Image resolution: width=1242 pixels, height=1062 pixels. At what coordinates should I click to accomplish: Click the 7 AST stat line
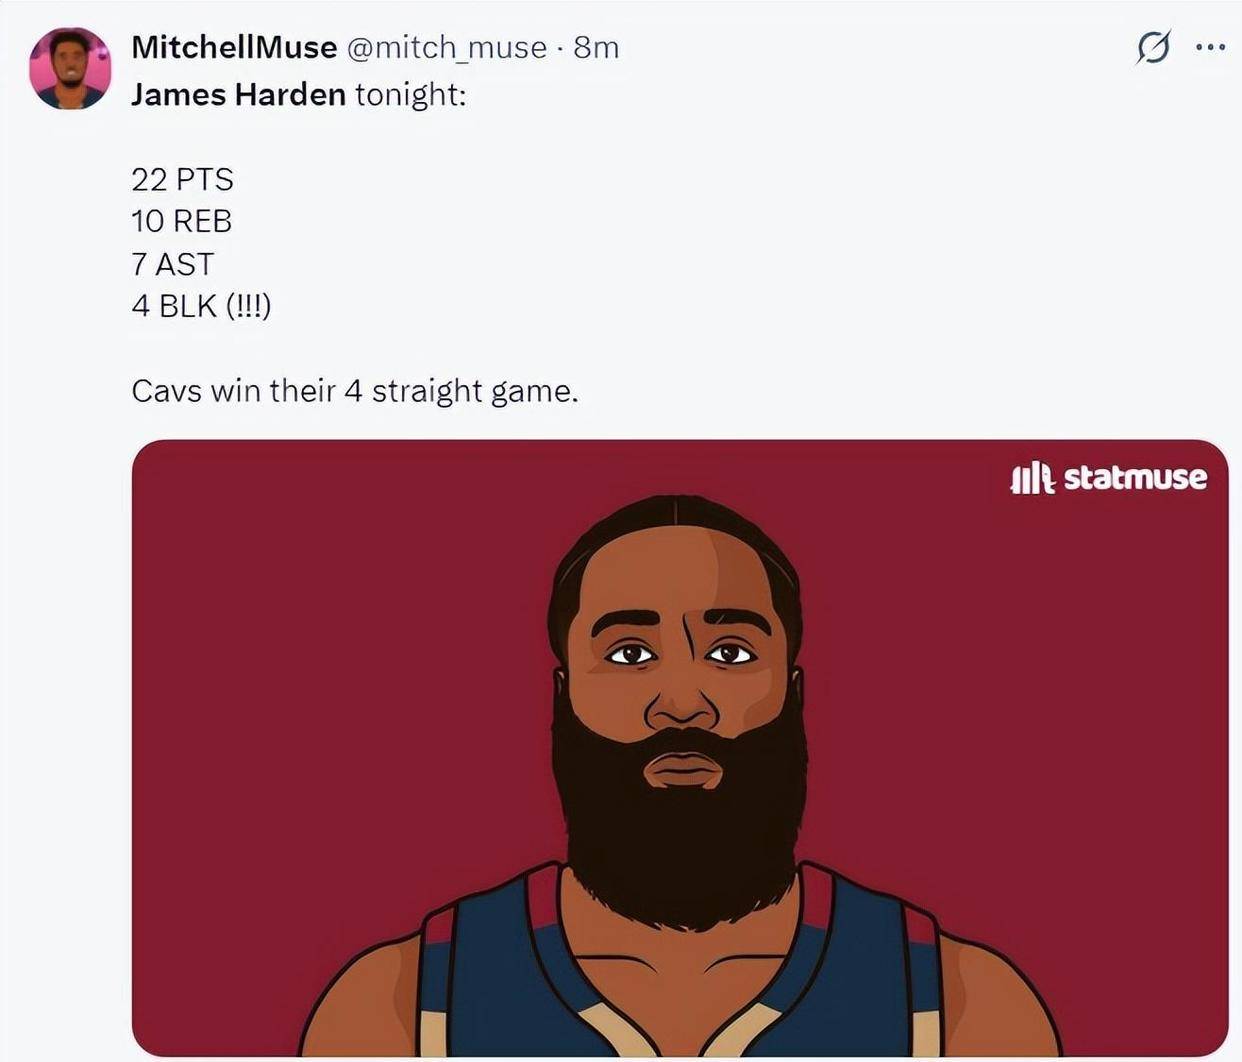click(x=172, y=264)
